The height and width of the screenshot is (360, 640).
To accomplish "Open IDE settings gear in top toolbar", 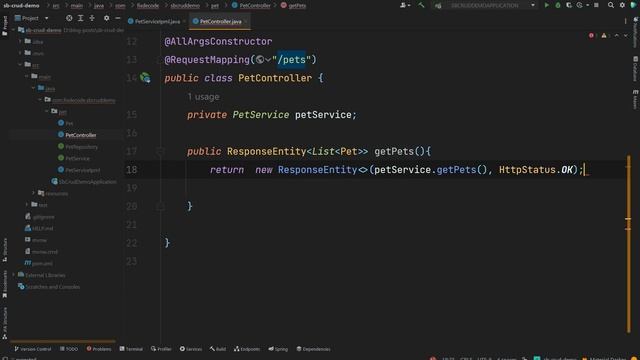I will click(x=622, y=5).
